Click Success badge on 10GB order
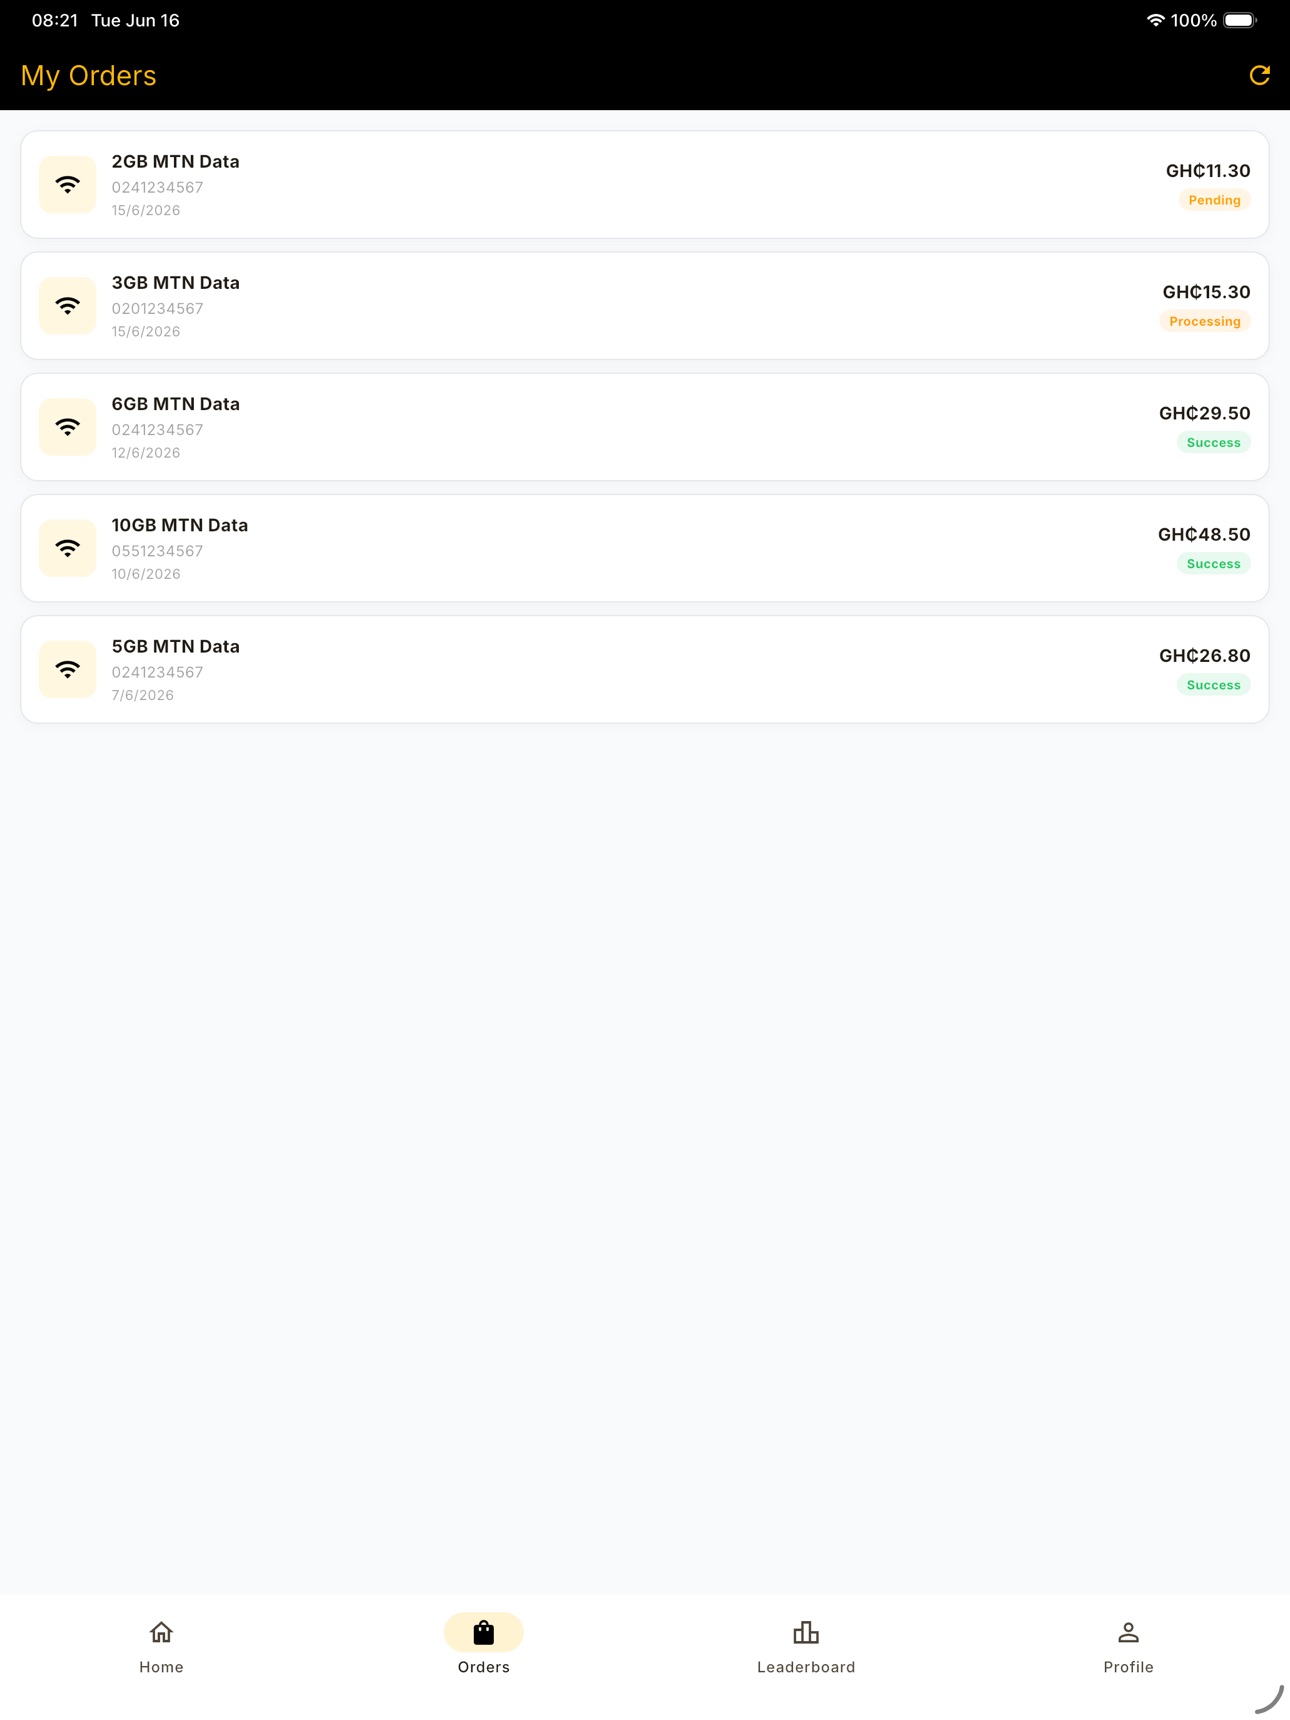 coord(1213,563)
